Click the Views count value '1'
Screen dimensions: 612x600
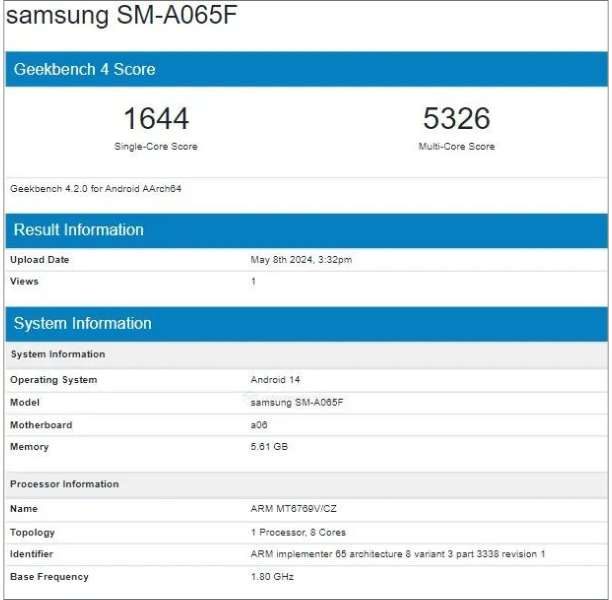coord(253,281)
